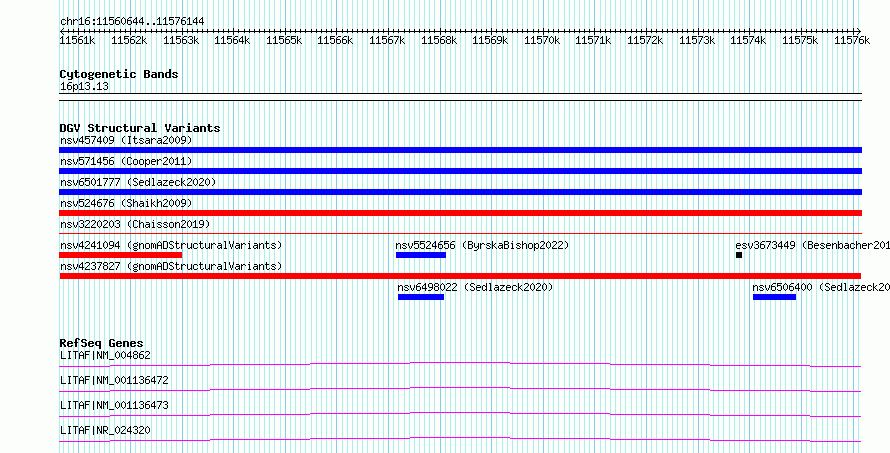Select the LITAF|NM_001136473 transcript label
Viewport: 890px width, 453px height.
(114, 405)
